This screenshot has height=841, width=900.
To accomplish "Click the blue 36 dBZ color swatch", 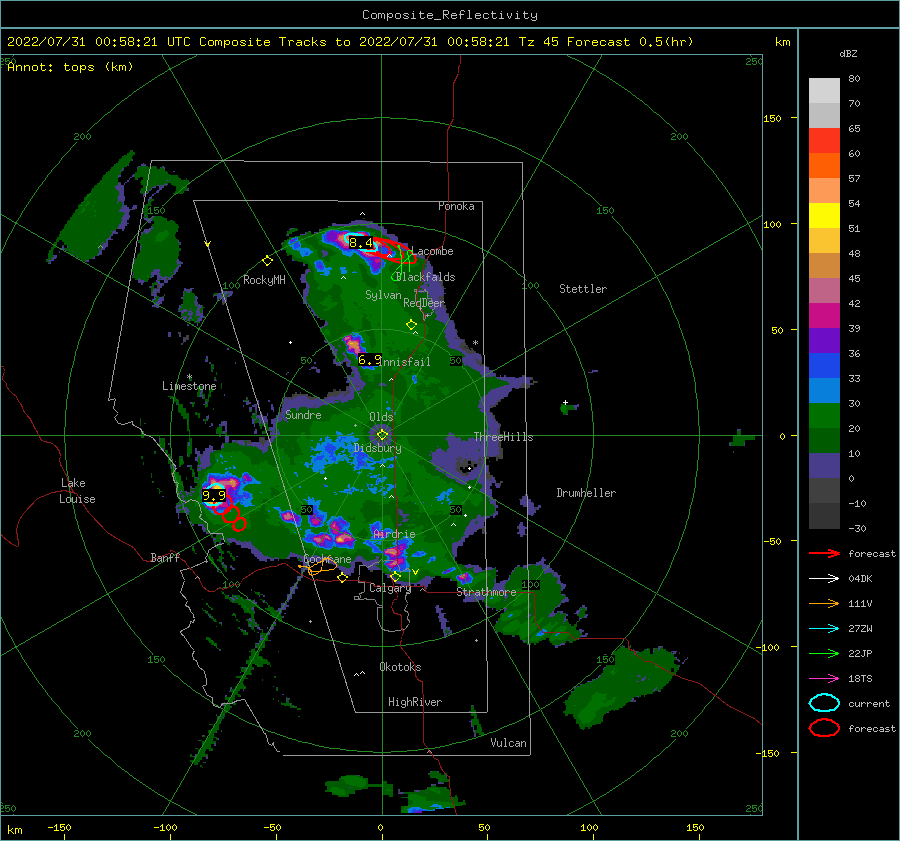I will [x=824, y=366].
